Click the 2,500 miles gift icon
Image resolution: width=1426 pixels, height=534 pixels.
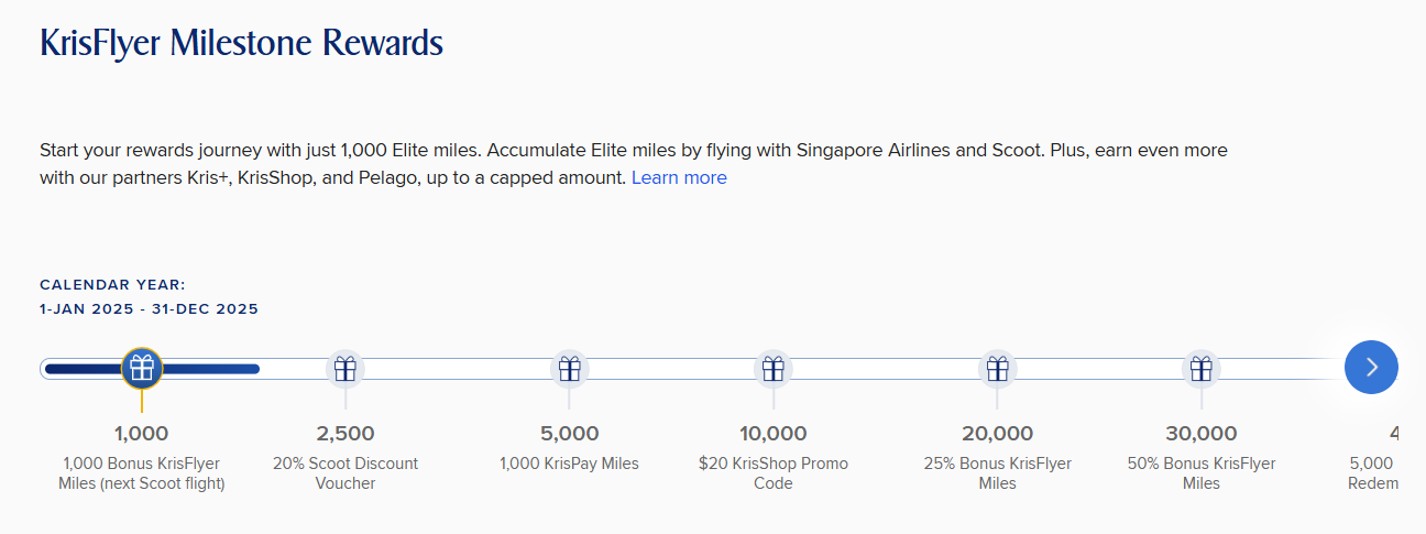click(345, 369)
